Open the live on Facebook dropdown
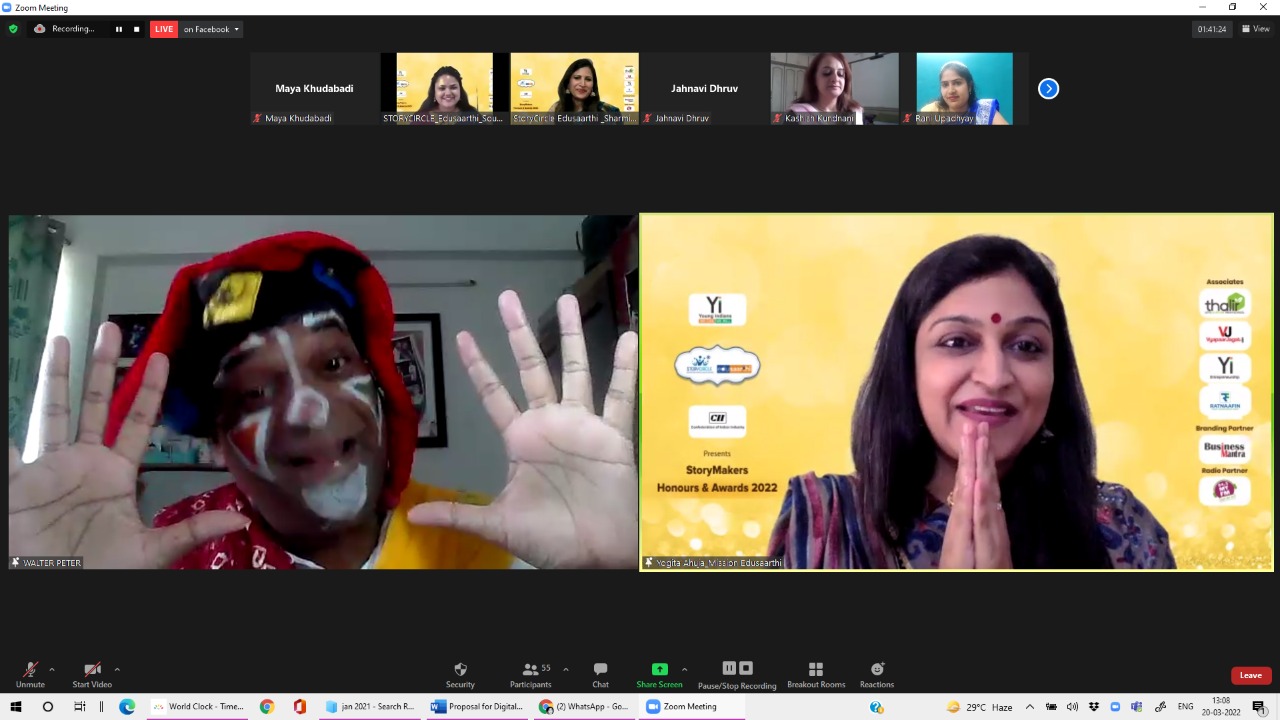The height and width of the screenshot is (720, 1280). tap(211, 29)
